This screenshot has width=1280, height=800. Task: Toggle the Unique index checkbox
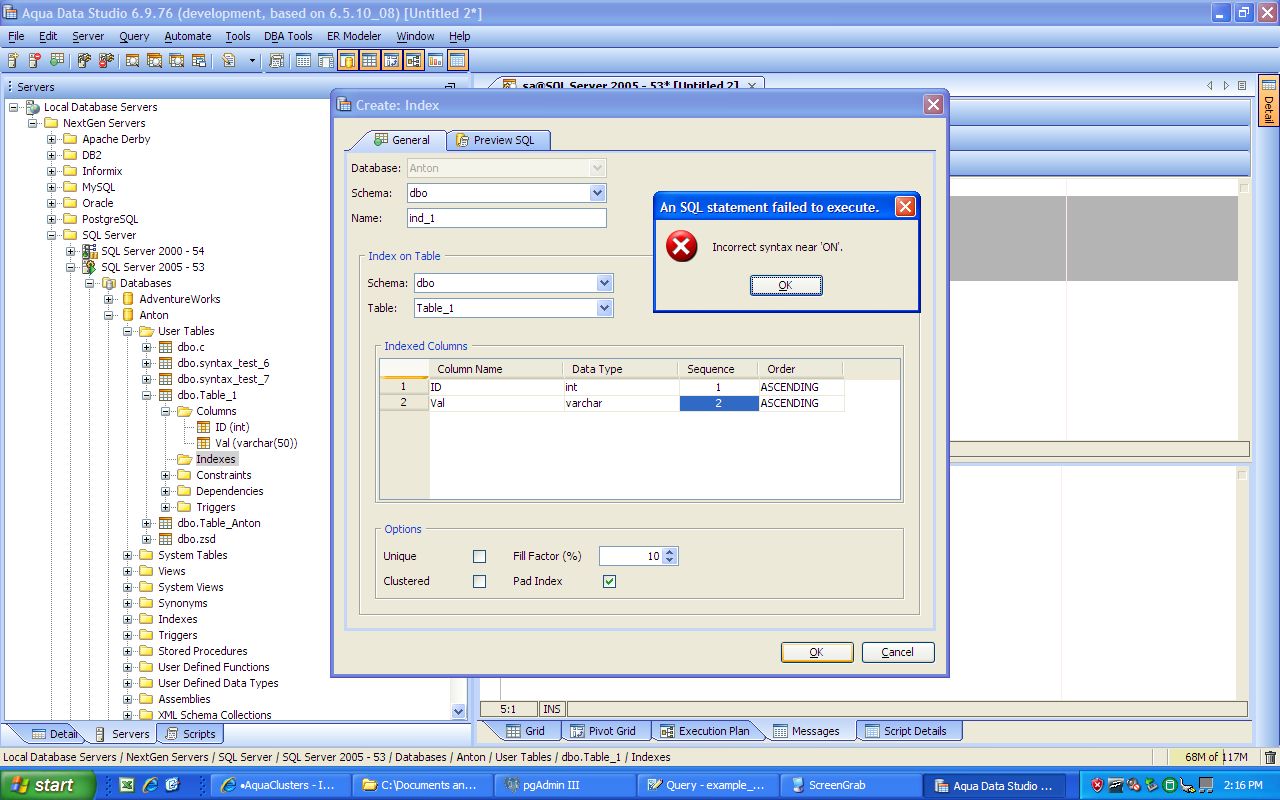[x=480, y=556]
